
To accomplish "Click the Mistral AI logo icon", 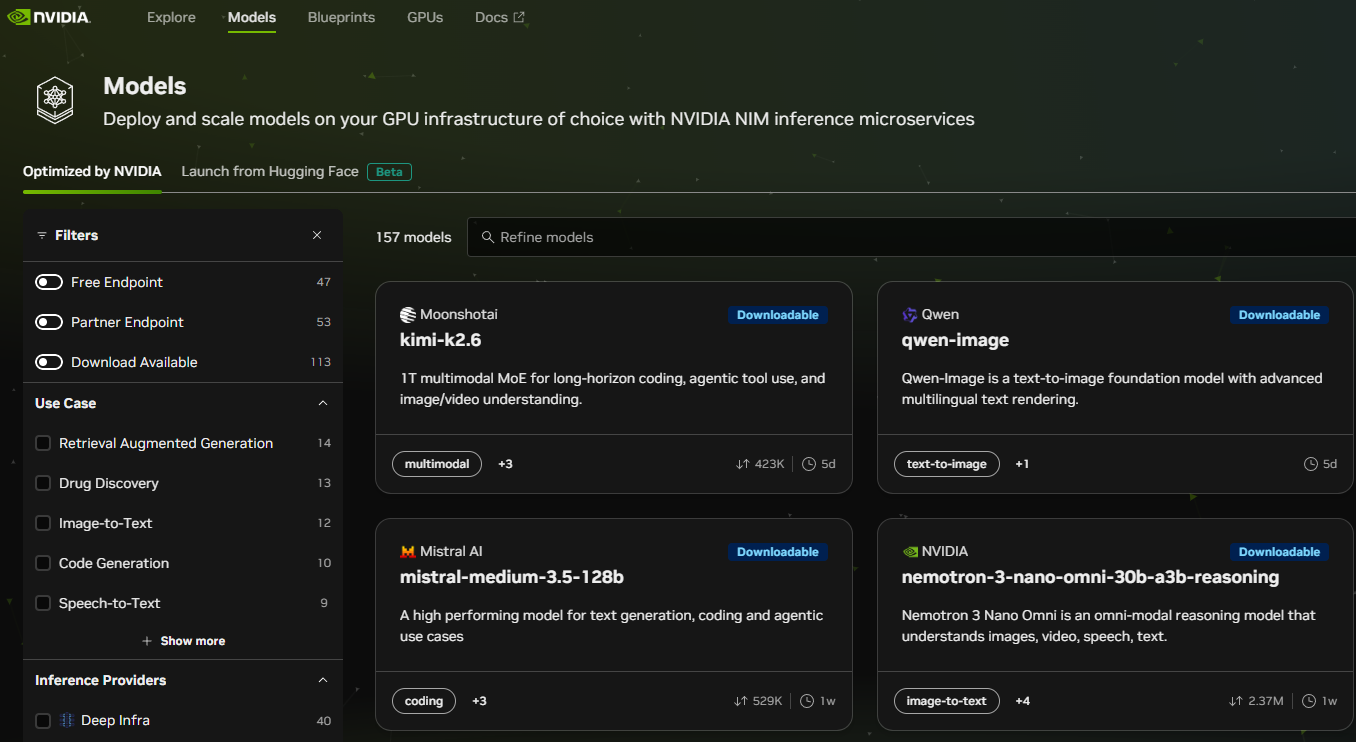I will pos(407,552).
